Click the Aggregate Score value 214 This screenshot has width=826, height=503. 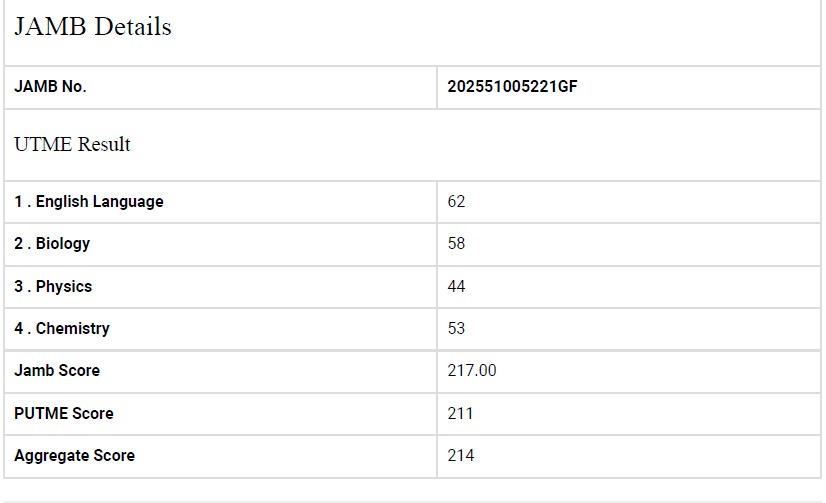[x=461, y=456]
